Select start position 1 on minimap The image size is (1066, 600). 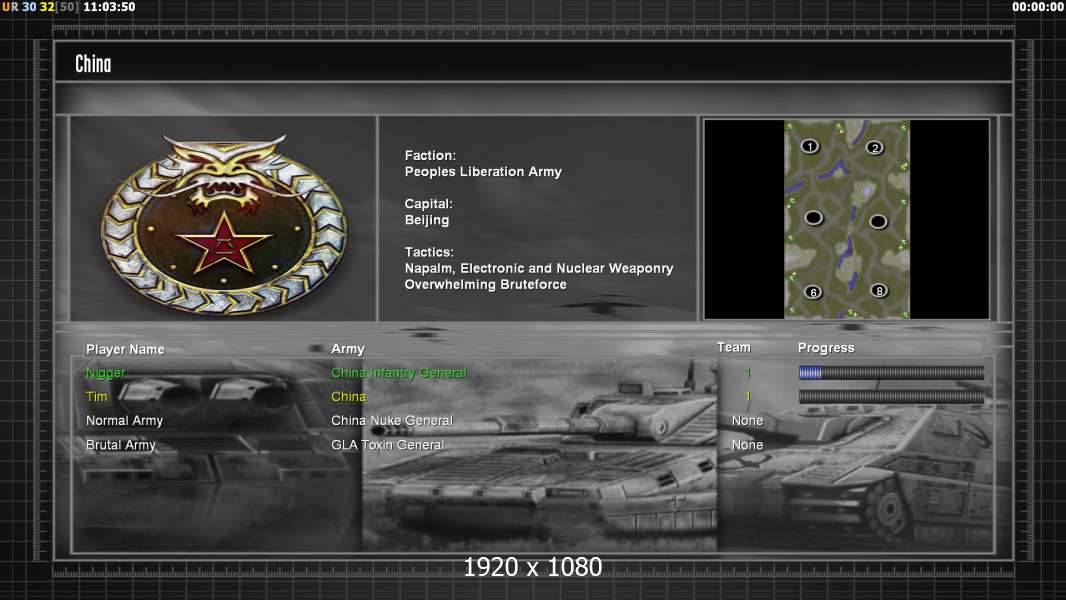[x=810, y=147]
